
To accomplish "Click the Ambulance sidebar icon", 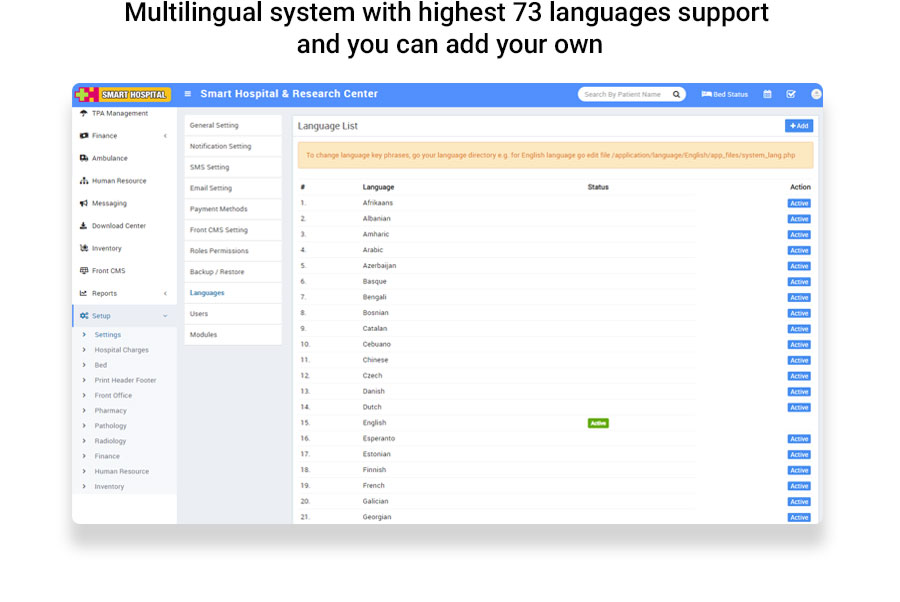I will coord(84,158).
